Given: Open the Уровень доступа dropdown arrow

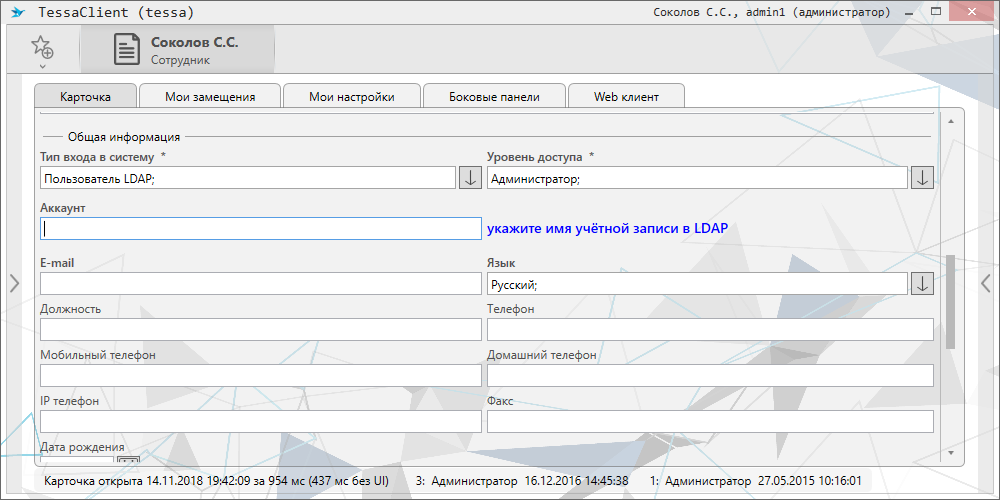Looking at the screenshot, I should pos(922,178).
